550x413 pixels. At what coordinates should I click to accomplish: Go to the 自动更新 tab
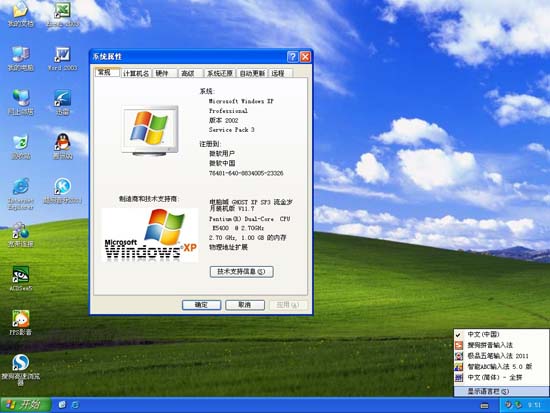point(252,73)
